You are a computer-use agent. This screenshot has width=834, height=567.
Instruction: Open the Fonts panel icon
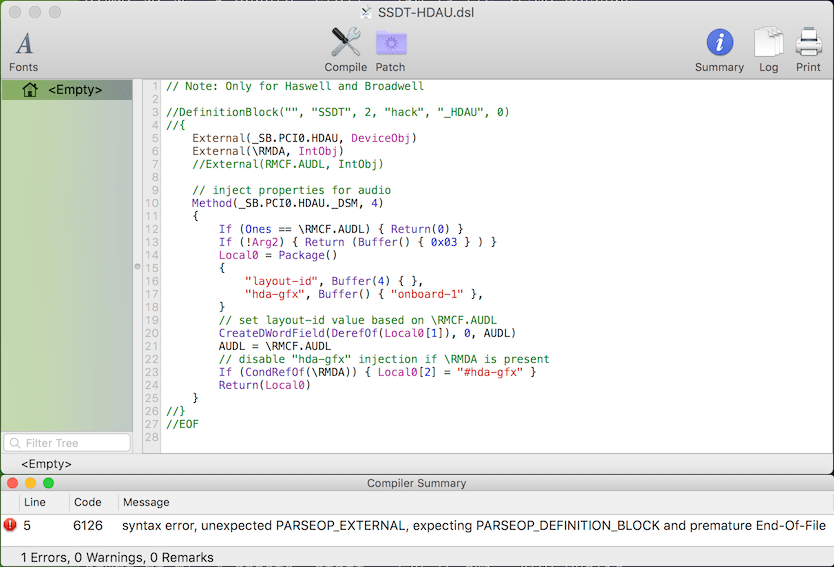(x=24, y=44)
